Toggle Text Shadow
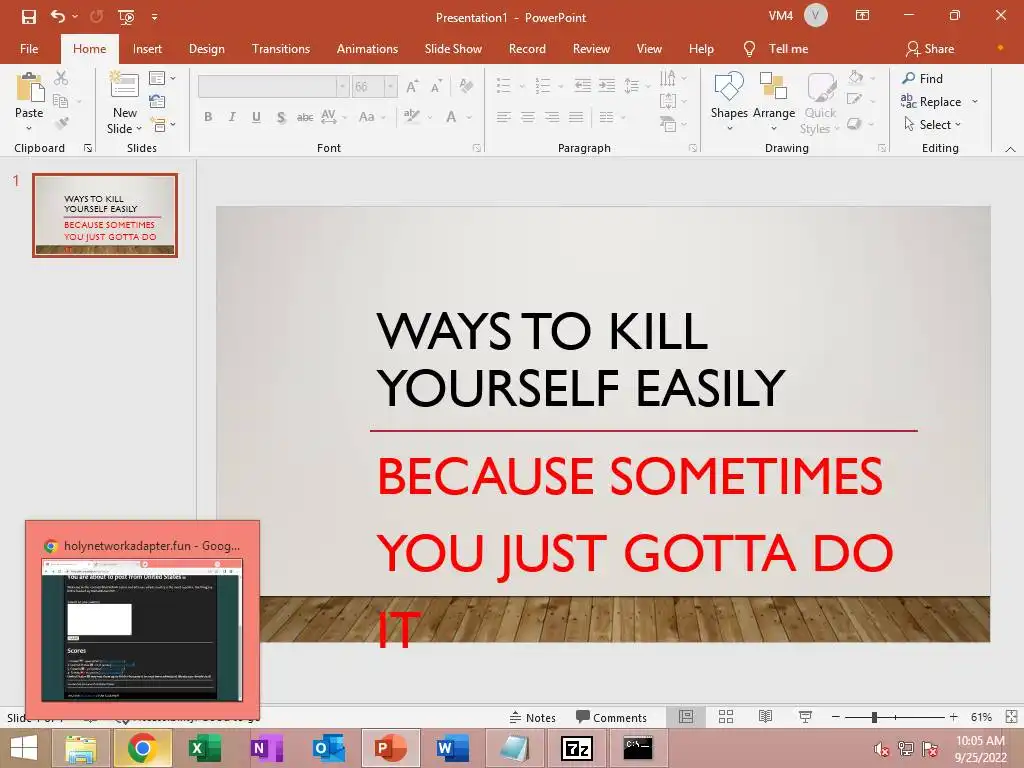 (x=281, y=117)
